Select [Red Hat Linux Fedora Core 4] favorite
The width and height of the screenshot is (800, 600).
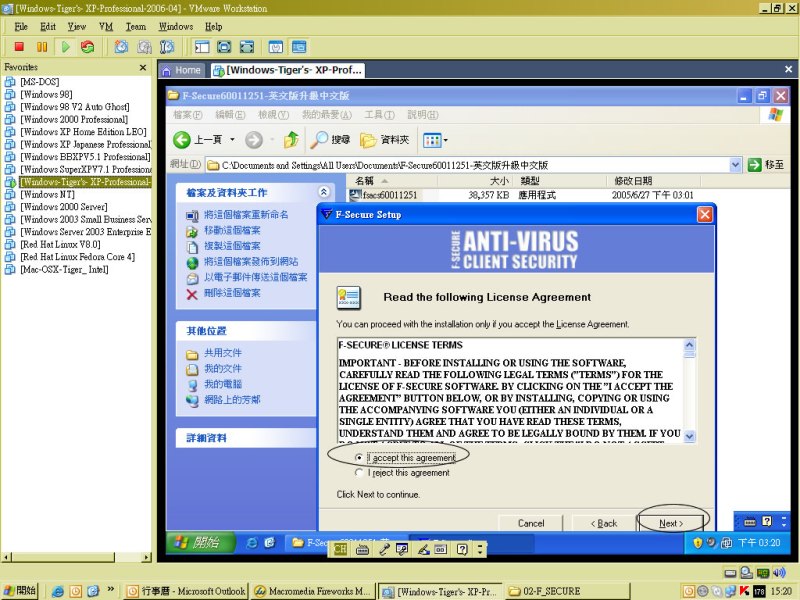tap(77, 257)
